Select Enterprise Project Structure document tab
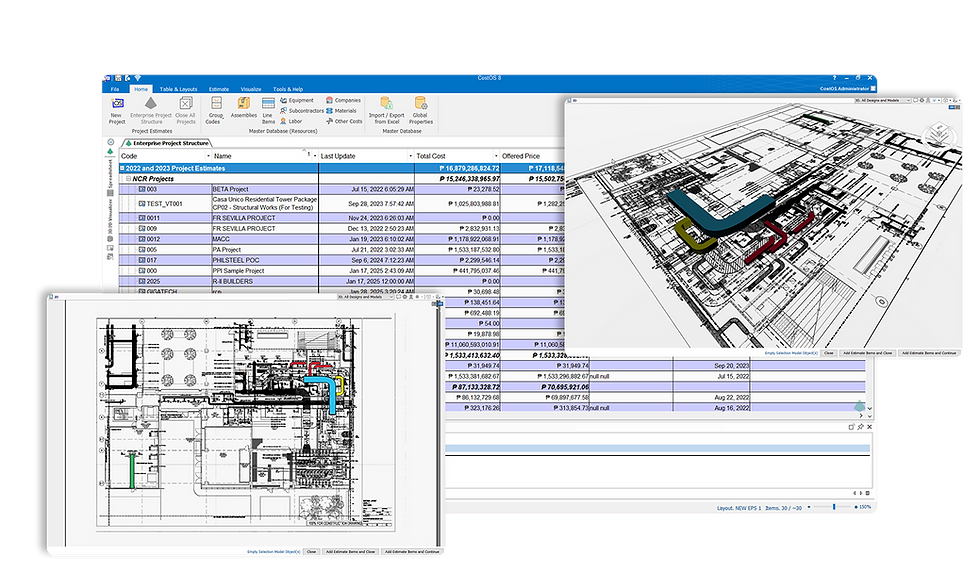980x586 pixels. 167,143
